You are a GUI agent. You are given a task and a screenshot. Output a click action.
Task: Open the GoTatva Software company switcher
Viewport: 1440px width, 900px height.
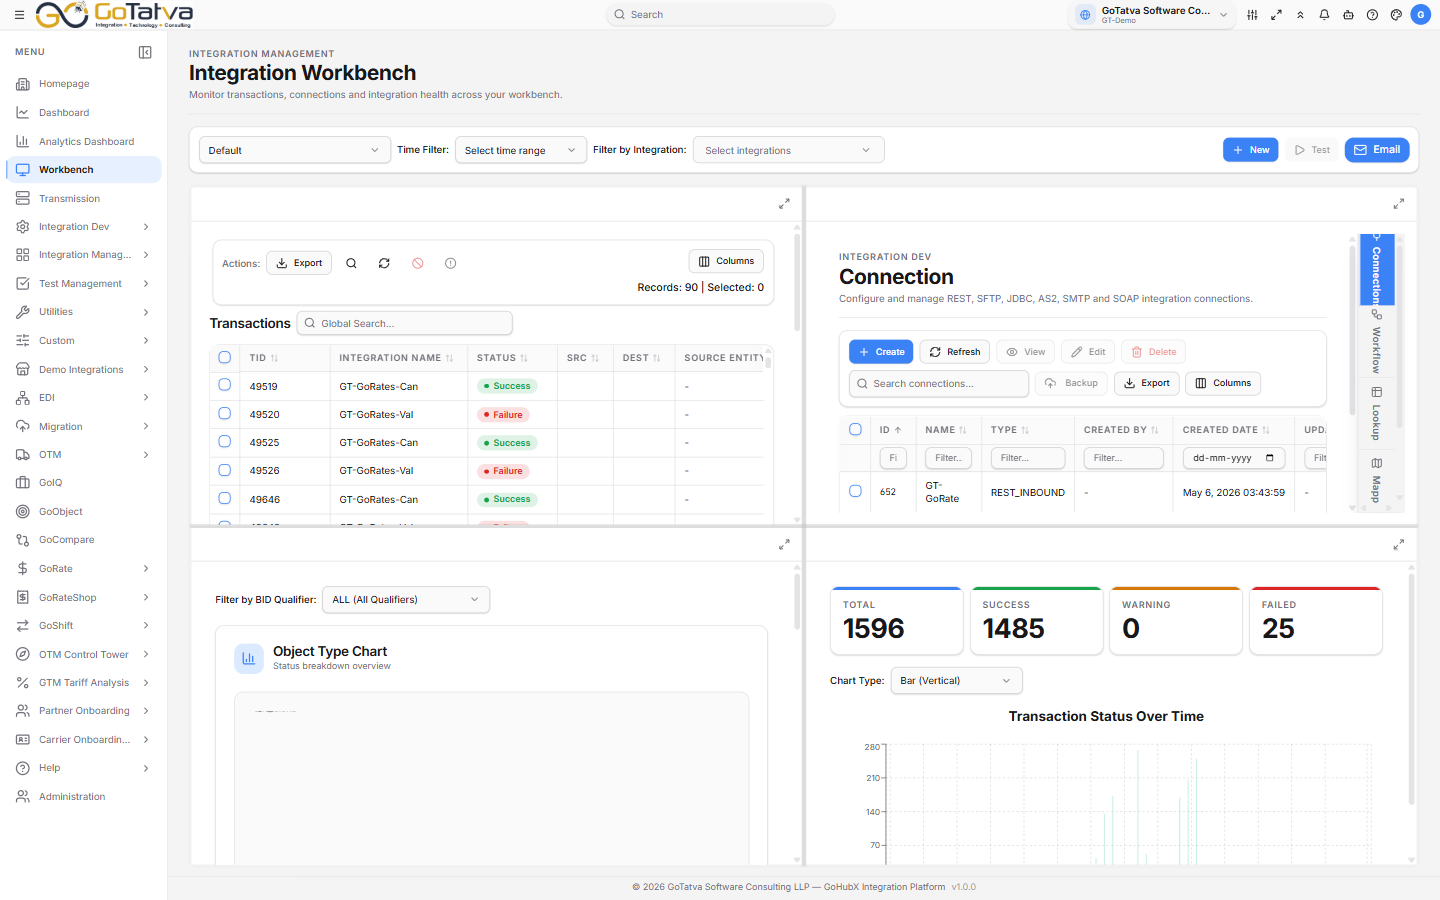[1153, 15]
